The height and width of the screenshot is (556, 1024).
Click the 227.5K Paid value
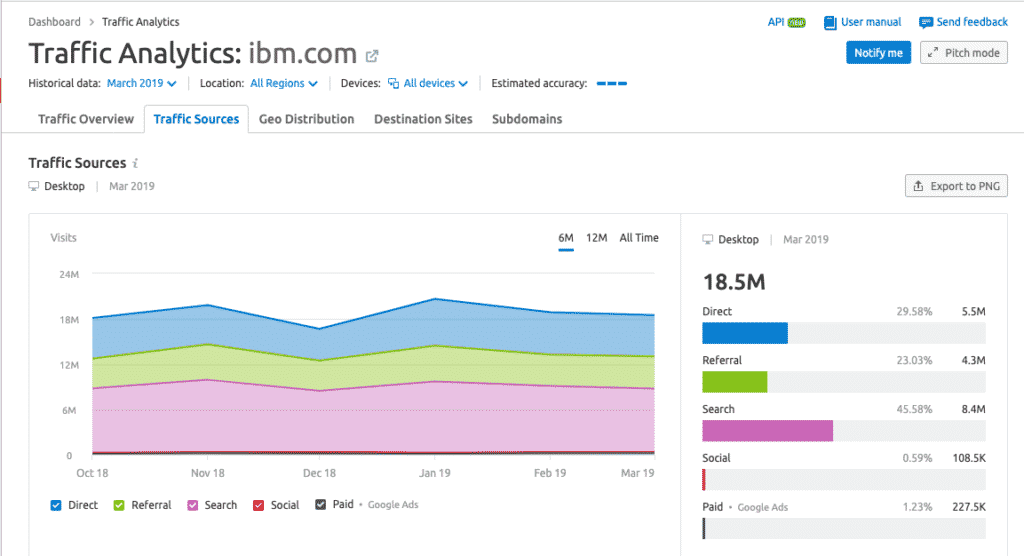tap(968, 507)
